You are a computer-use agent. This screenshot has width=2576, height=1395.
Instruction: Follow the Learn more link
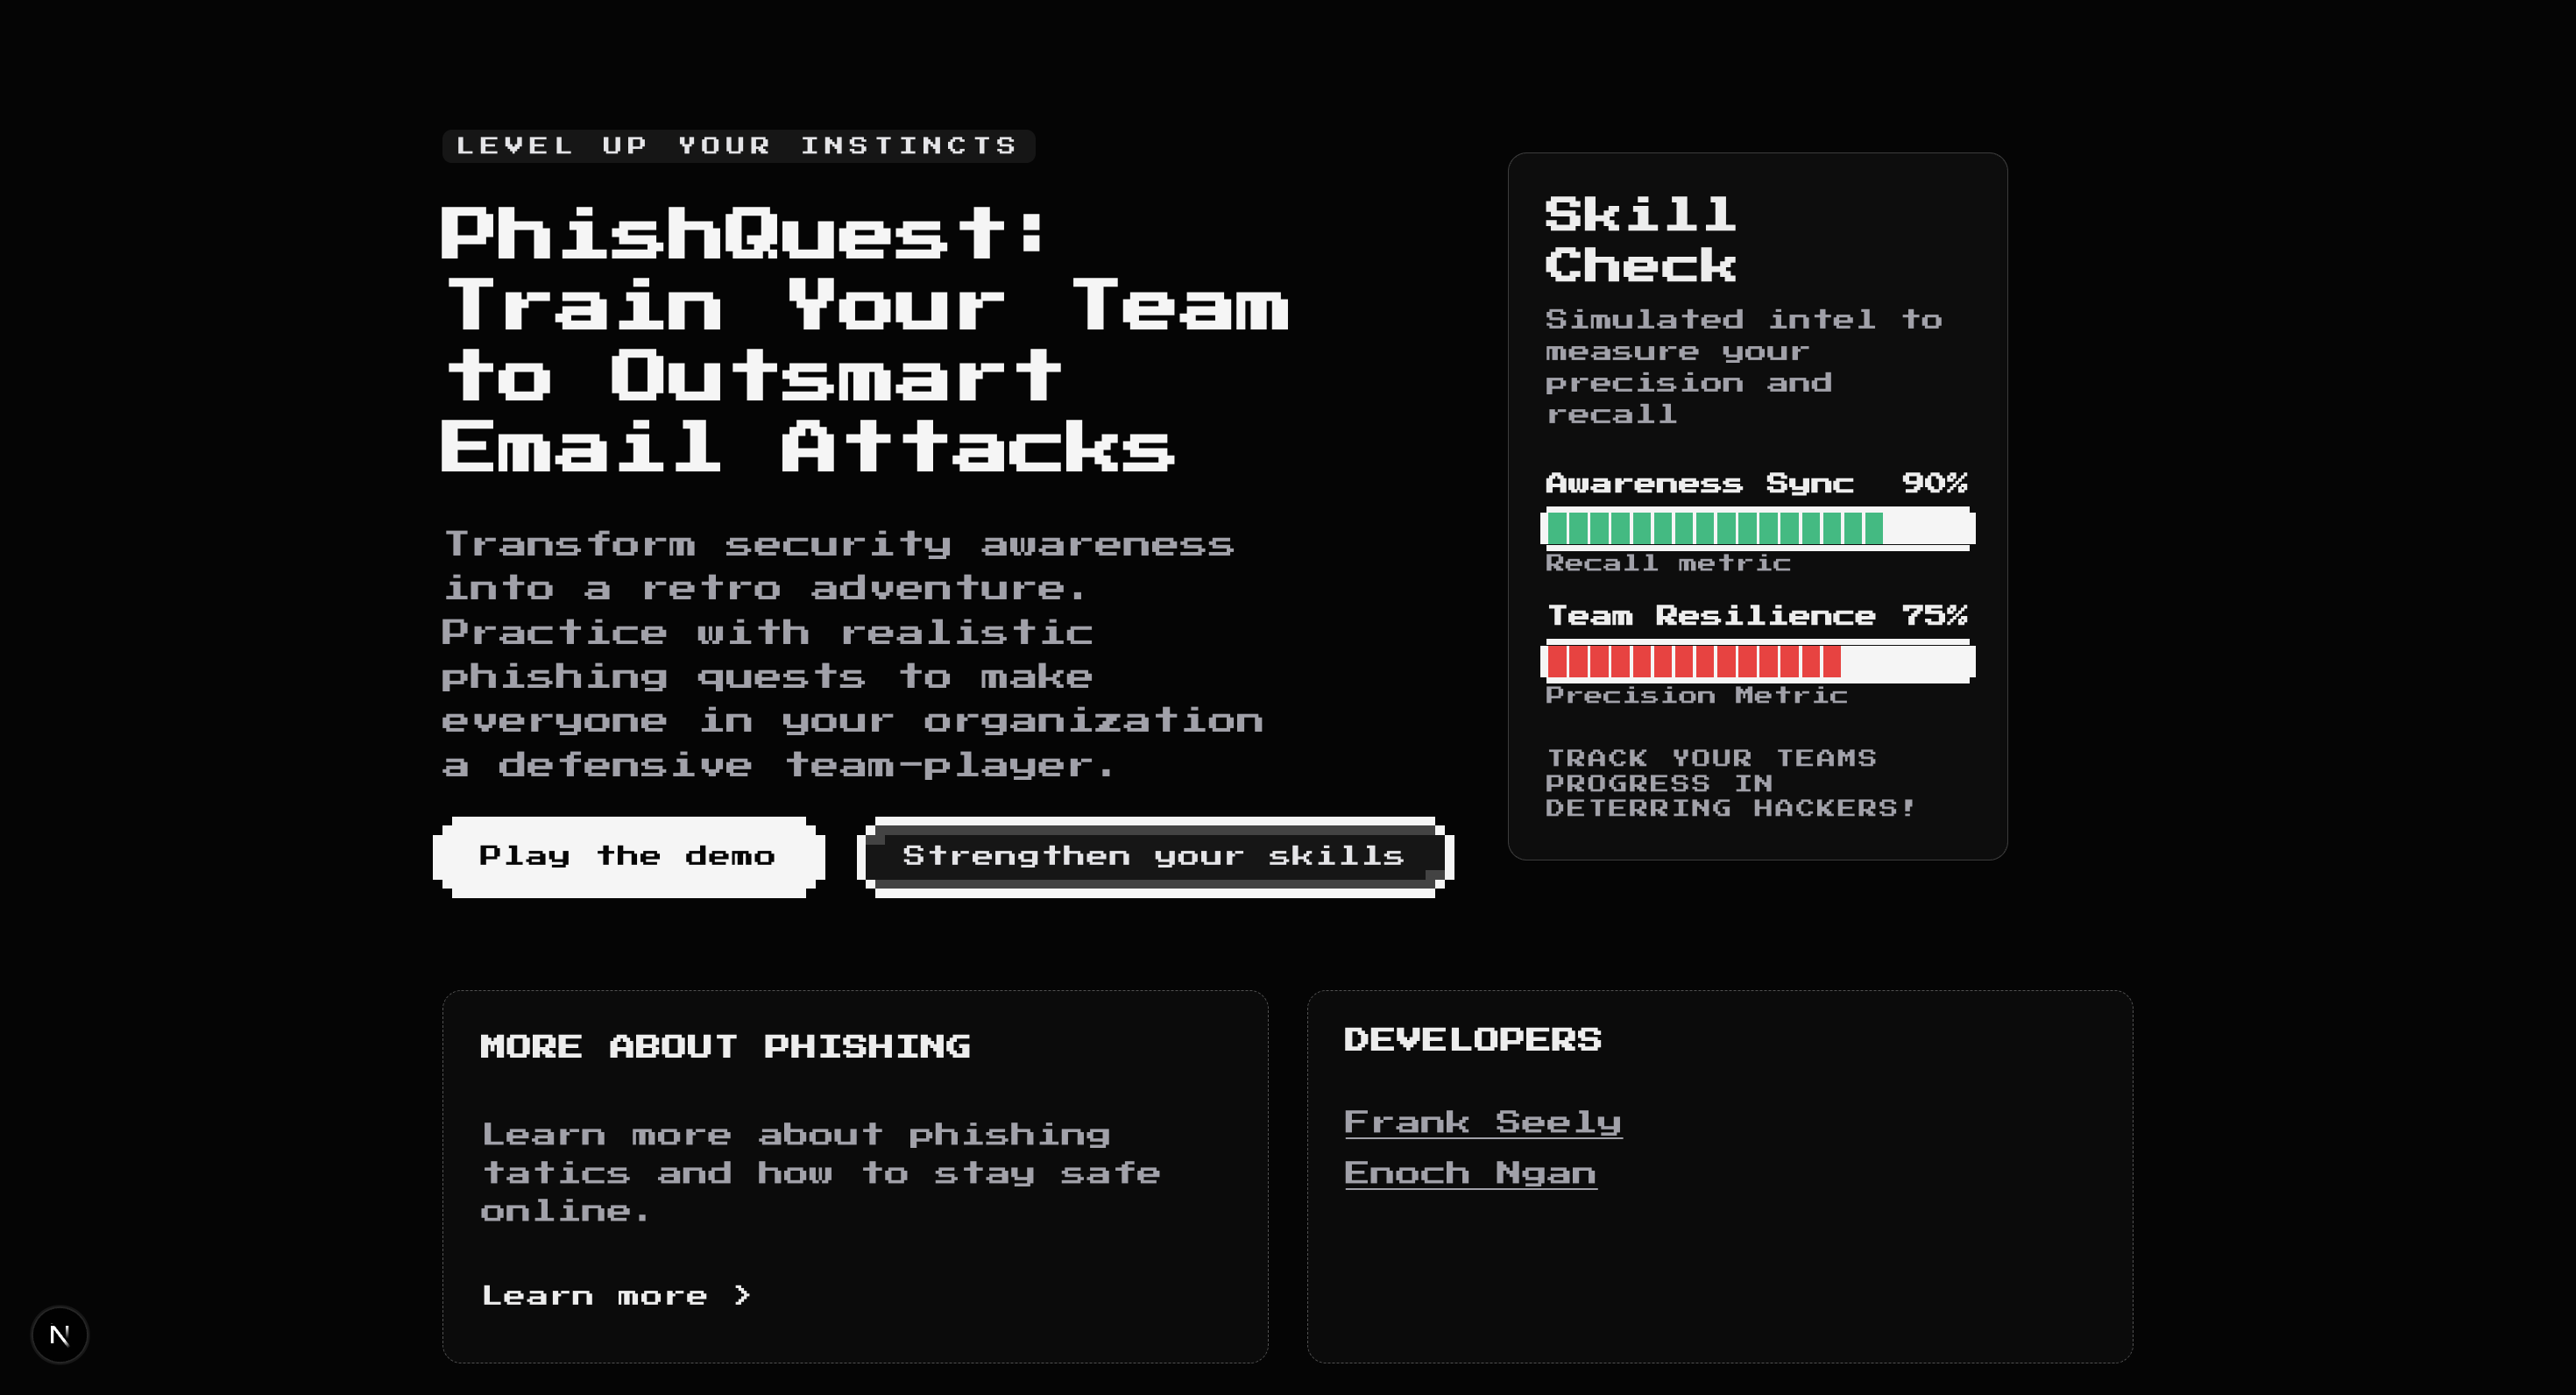595,1295
